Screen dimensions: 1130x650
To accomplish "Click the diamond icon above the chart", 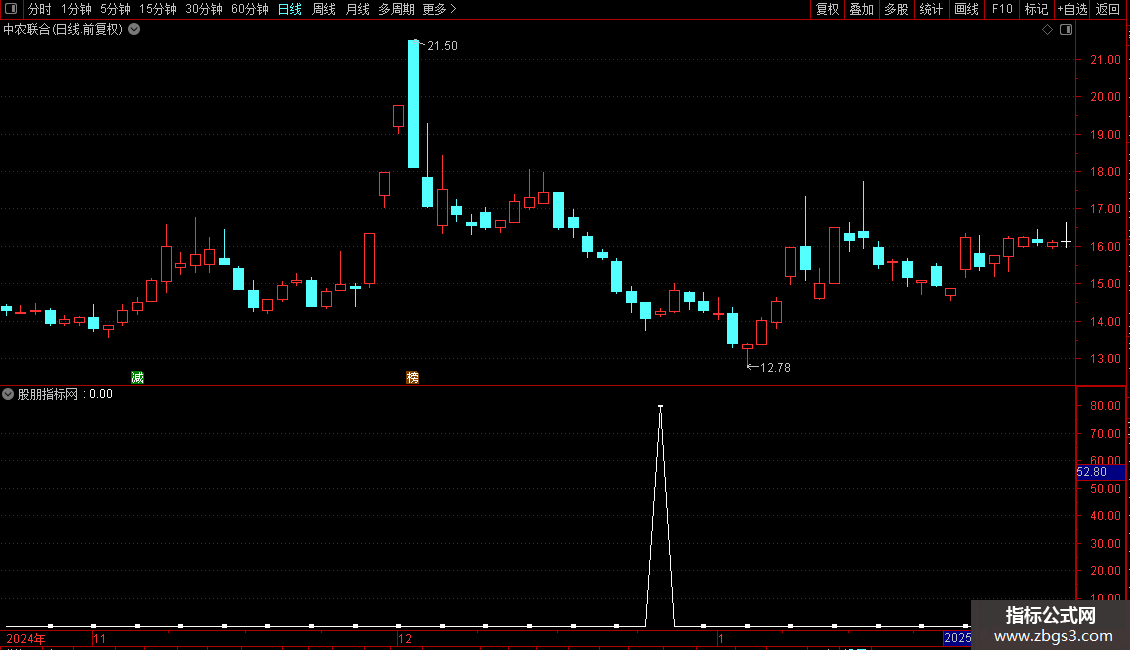I will click(x=1048, y=30).
